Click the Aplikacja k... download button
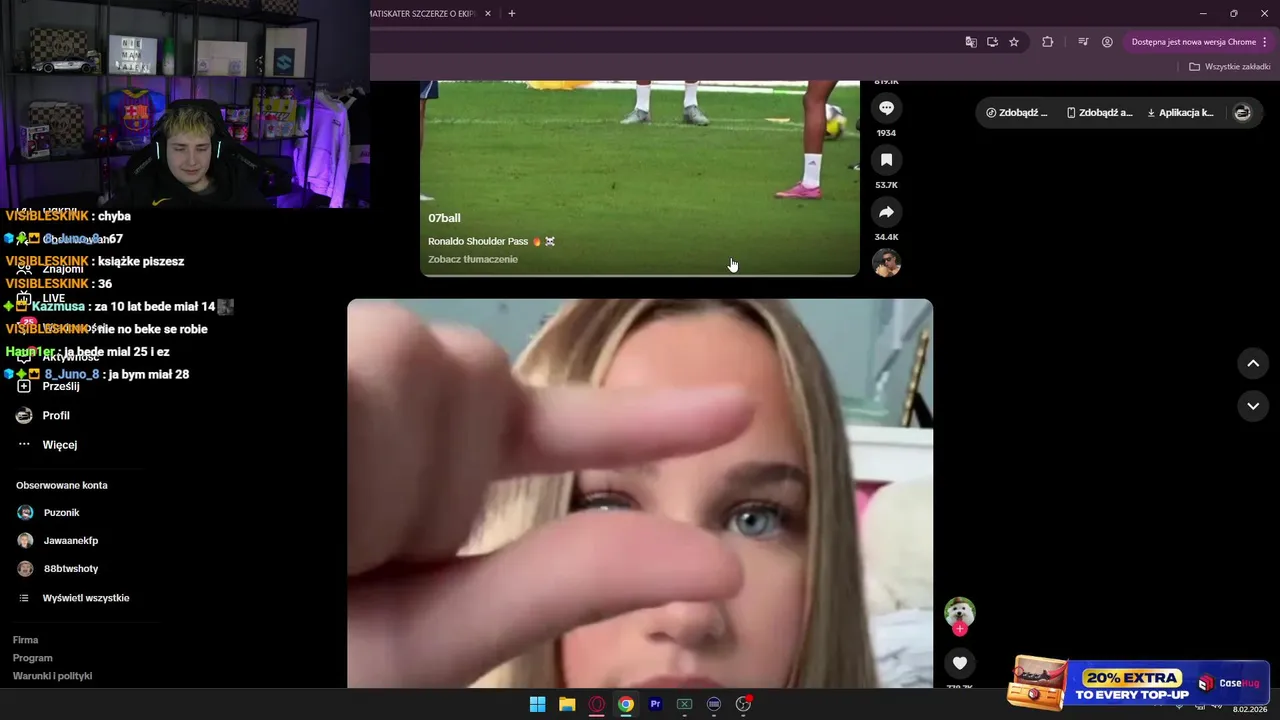The width and height of the screenshot is (1280, 720). point(1180,113)
